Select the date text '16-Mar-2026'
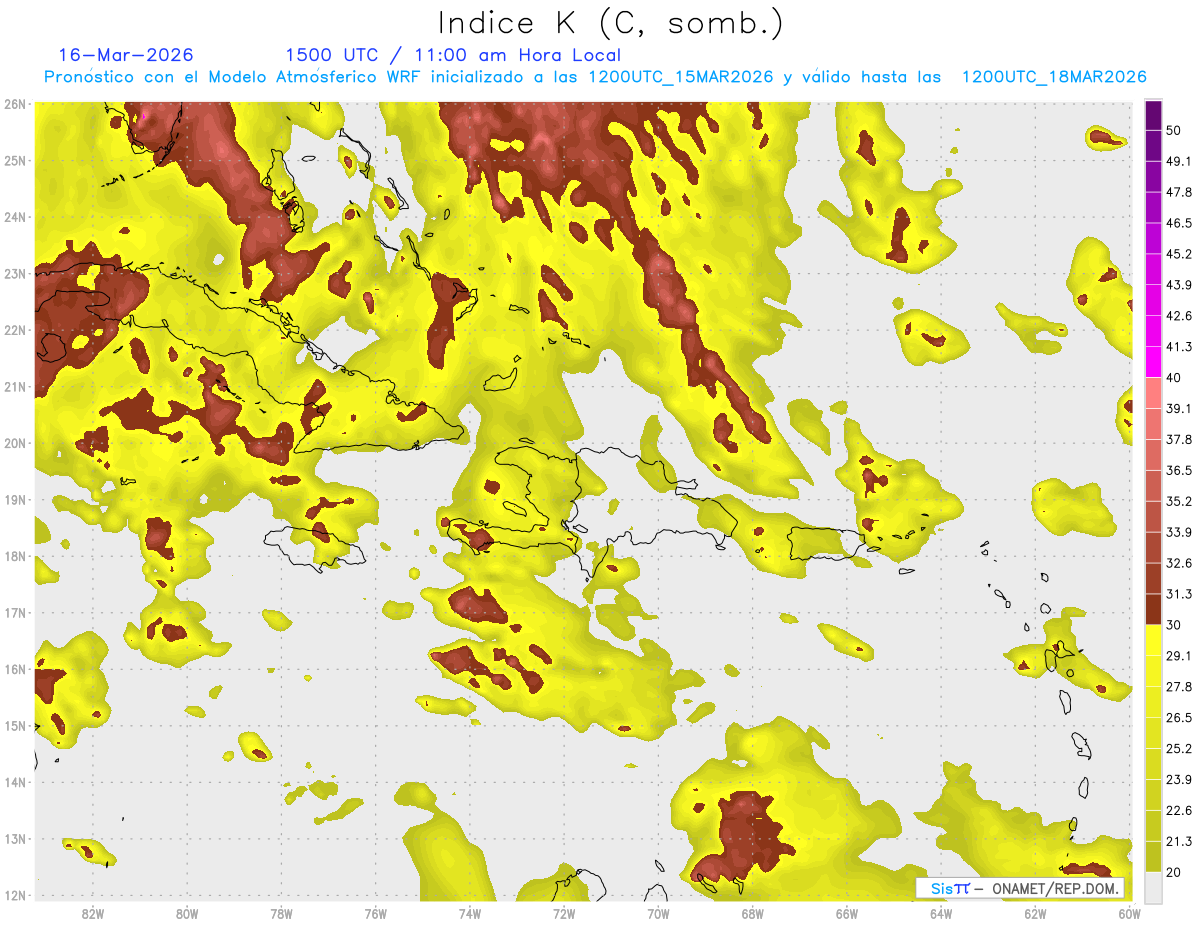Image resolution: width=1200 pixels, height=927 pixels. coord(126,55)
